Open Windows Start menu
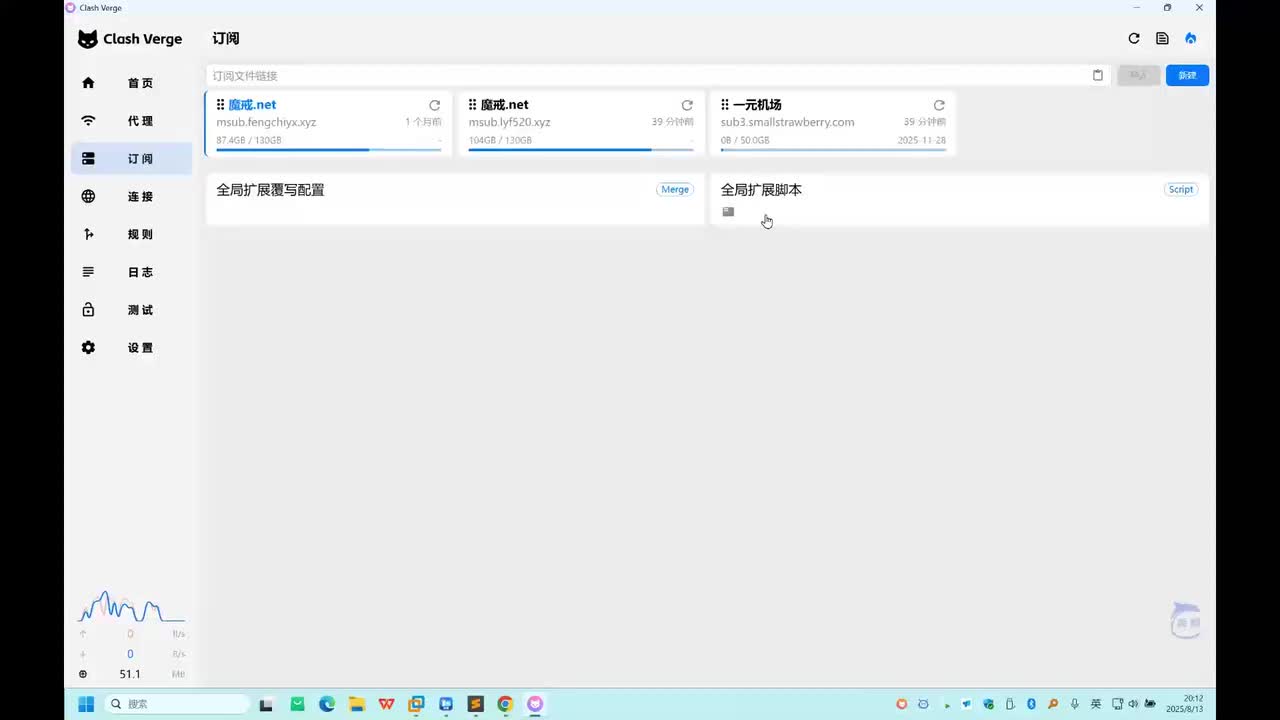Image resolution: width=1280 pixels, height=720 pixels. [x=86, y=704]
